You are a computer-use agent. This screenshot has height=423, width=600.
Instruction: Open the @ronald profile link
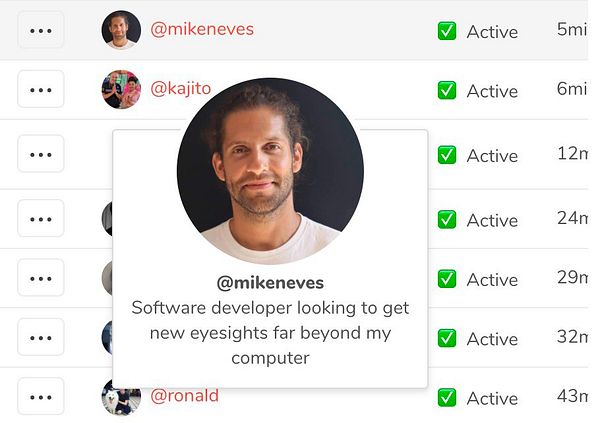point(184,396)
